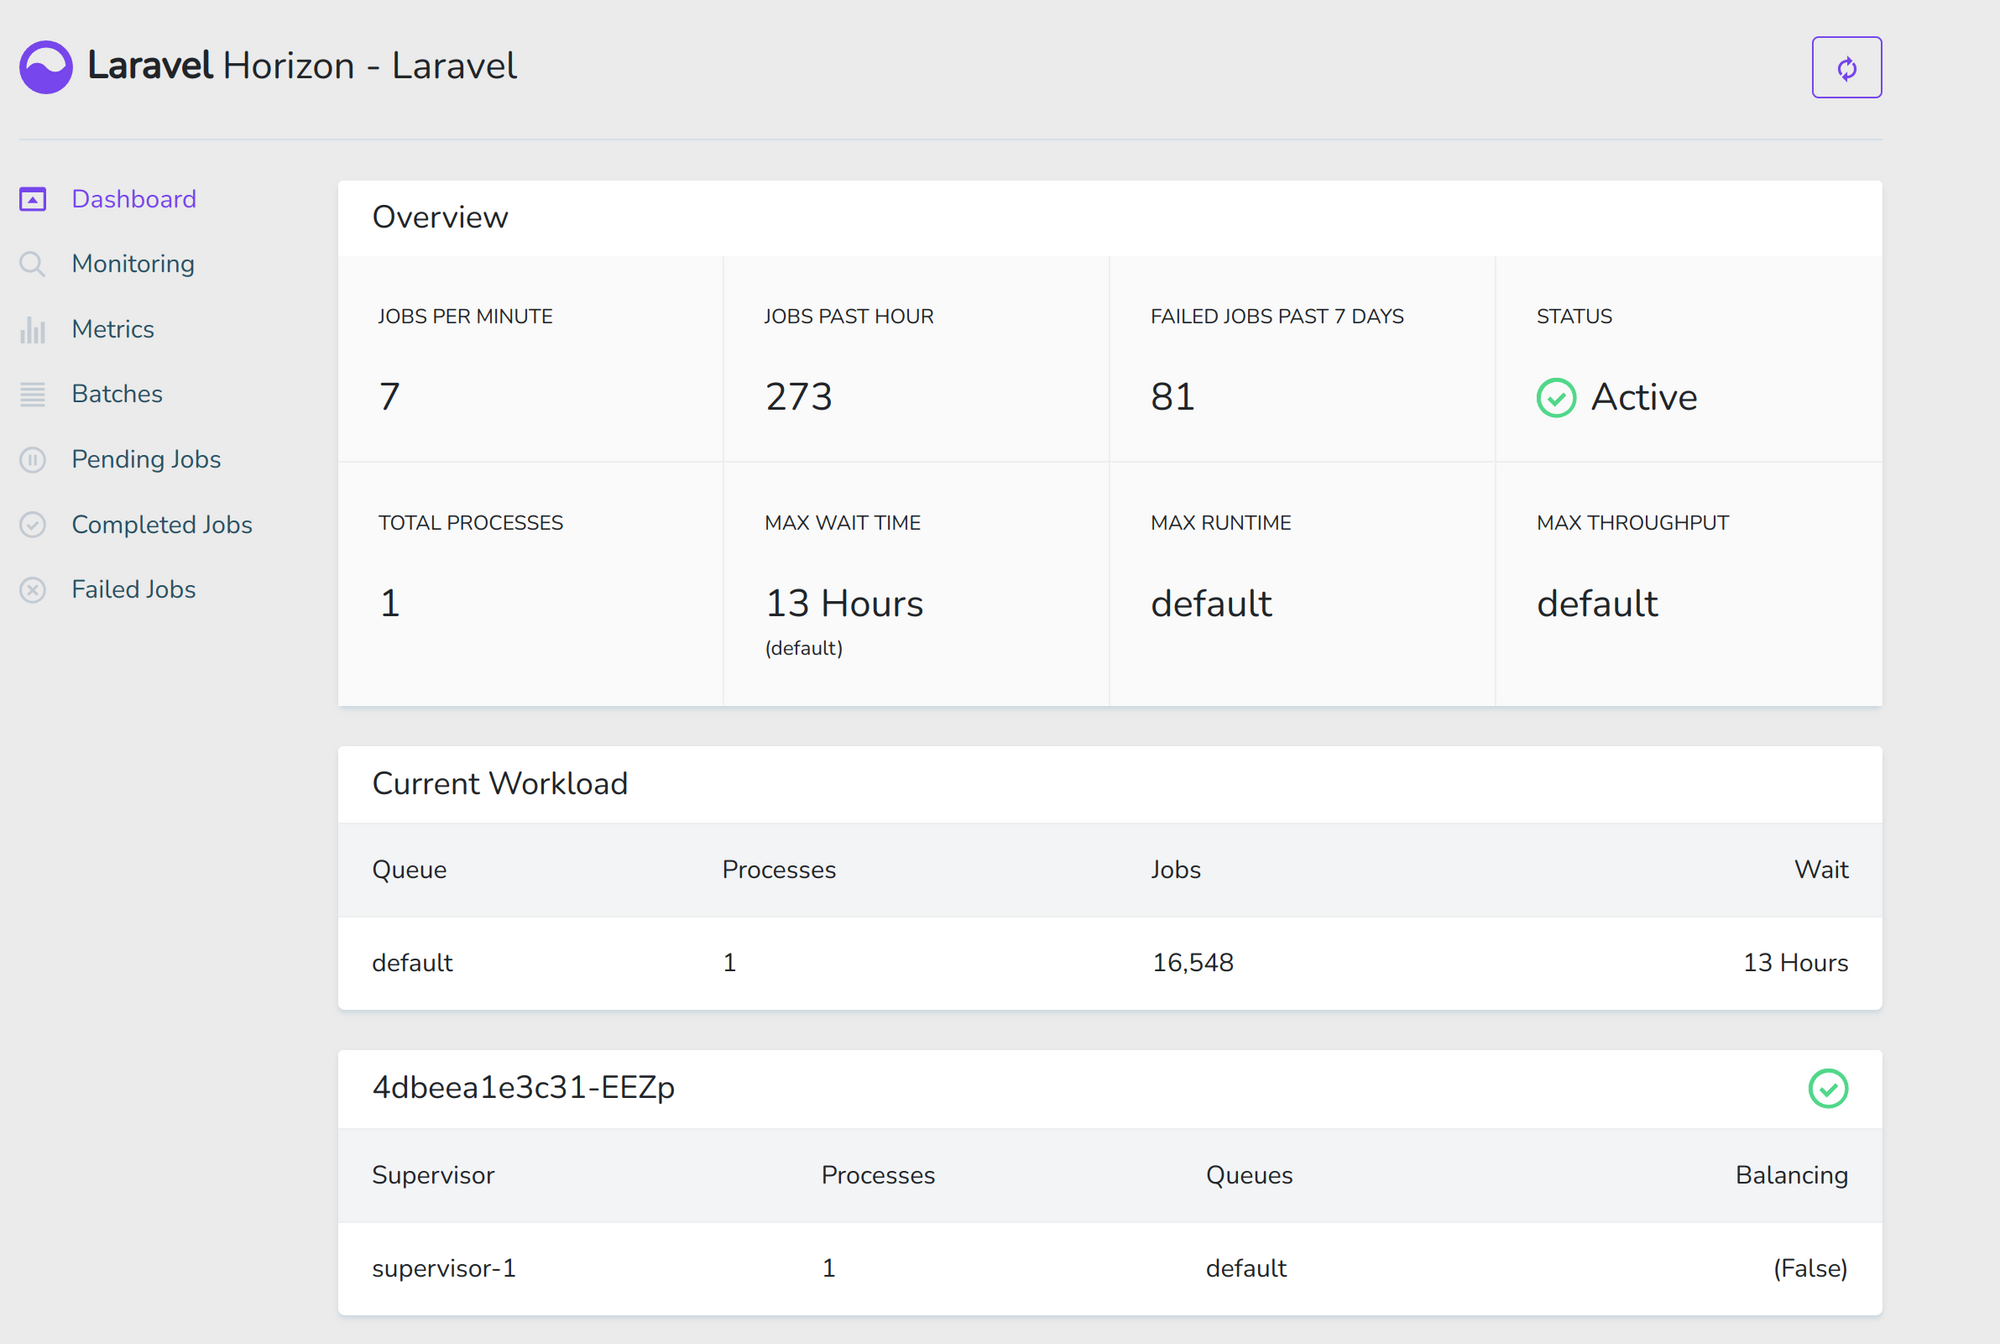Viewport: 2000px width, 1344px height.
Task: Click the 4dbeea1e3c31-EEZp heading
Action: (523, 1087)
